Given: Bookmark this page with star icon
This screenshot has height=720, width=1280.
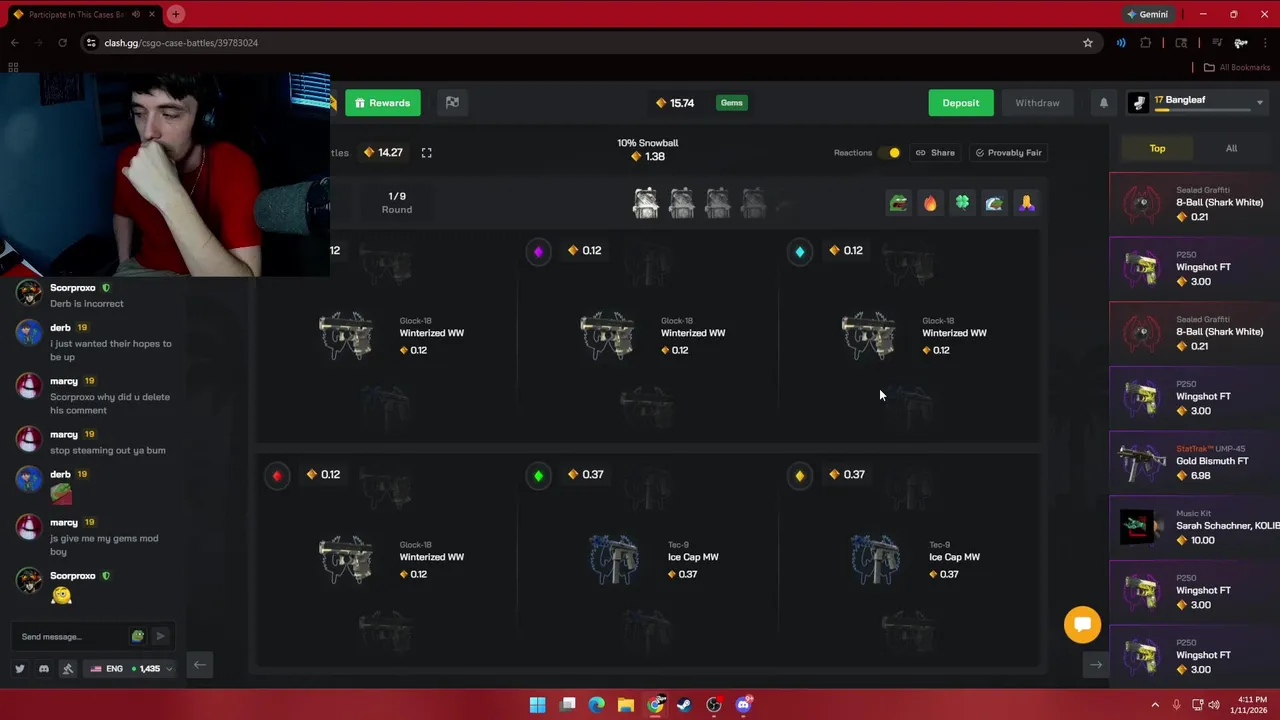Looking at the screenshot, I should (x=1087, y=43).
